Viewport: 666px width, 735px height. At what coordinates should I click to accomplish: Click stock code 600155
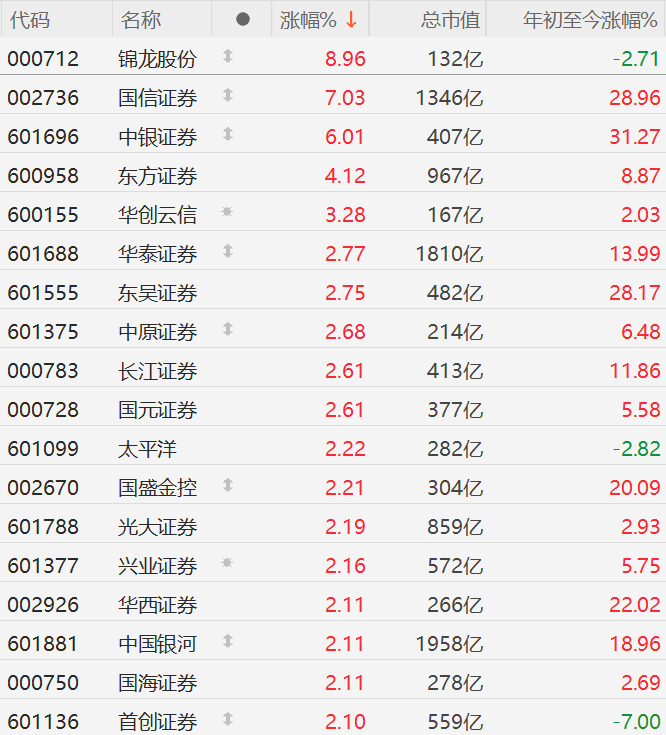pos(43,215)
